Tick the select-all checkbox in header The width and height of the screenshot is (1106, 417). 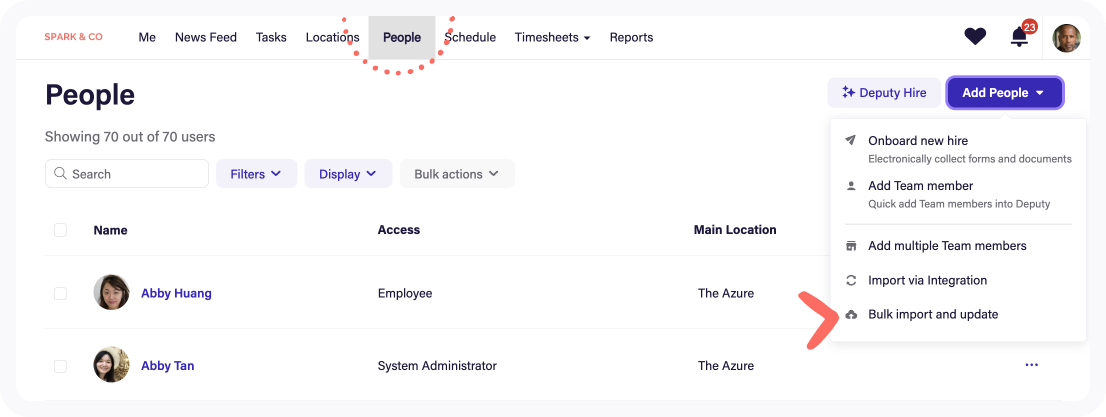[x=60, y=230]
